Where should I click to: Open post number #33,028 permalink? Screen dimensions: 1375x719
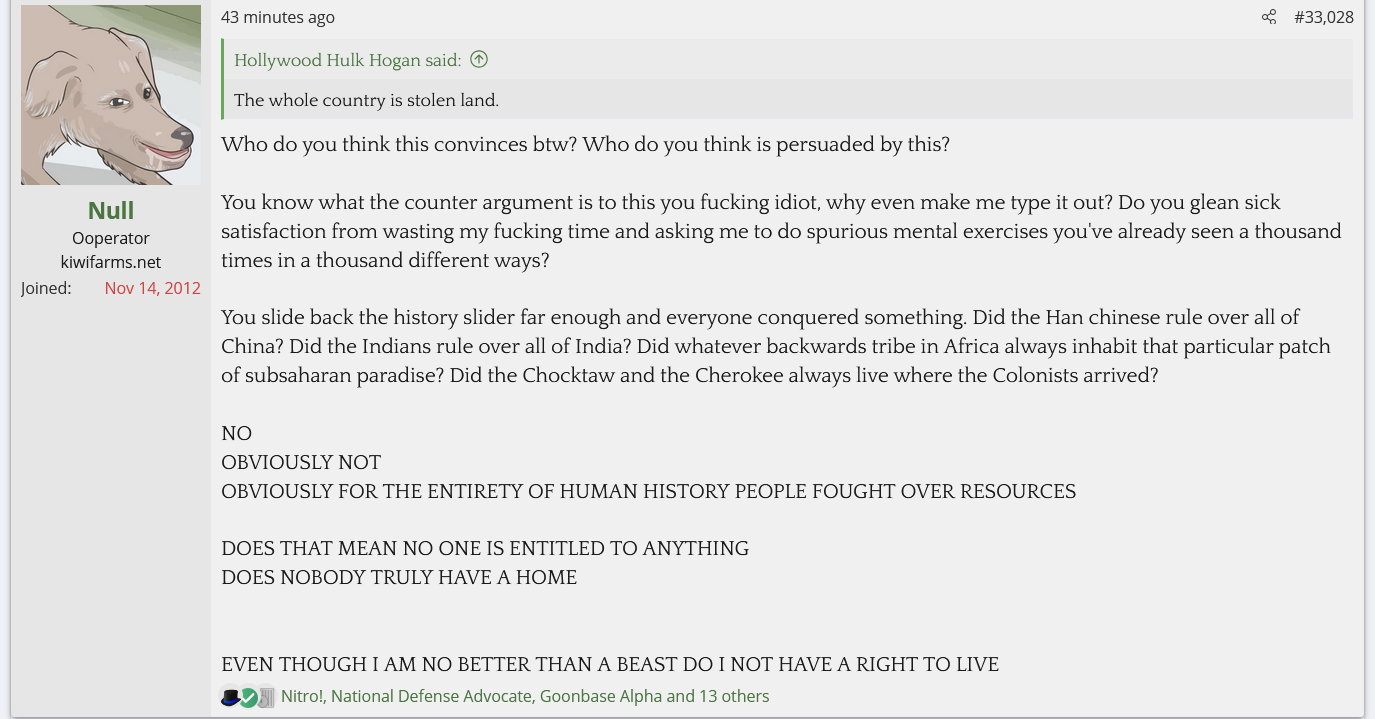tap(1323, 17)
